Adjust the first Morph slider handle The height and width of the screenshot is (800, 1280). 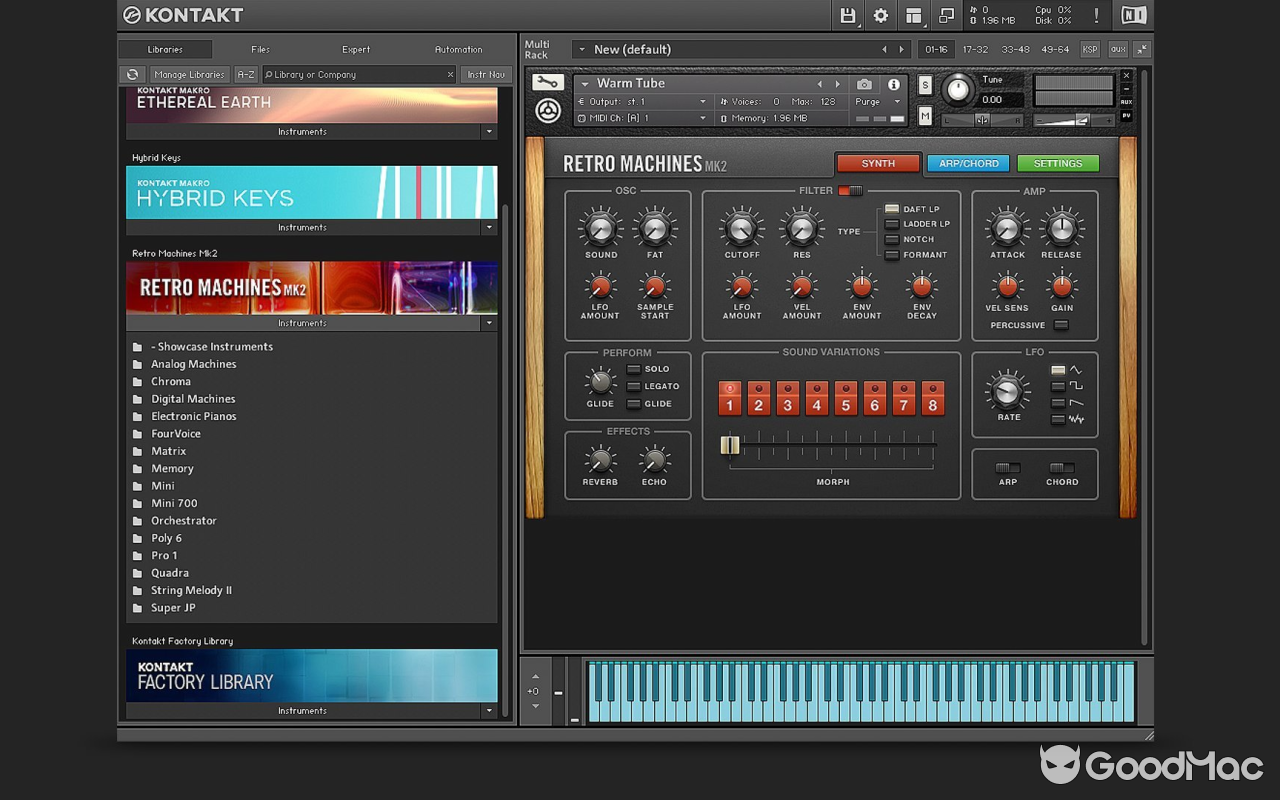tap(731, 445)
